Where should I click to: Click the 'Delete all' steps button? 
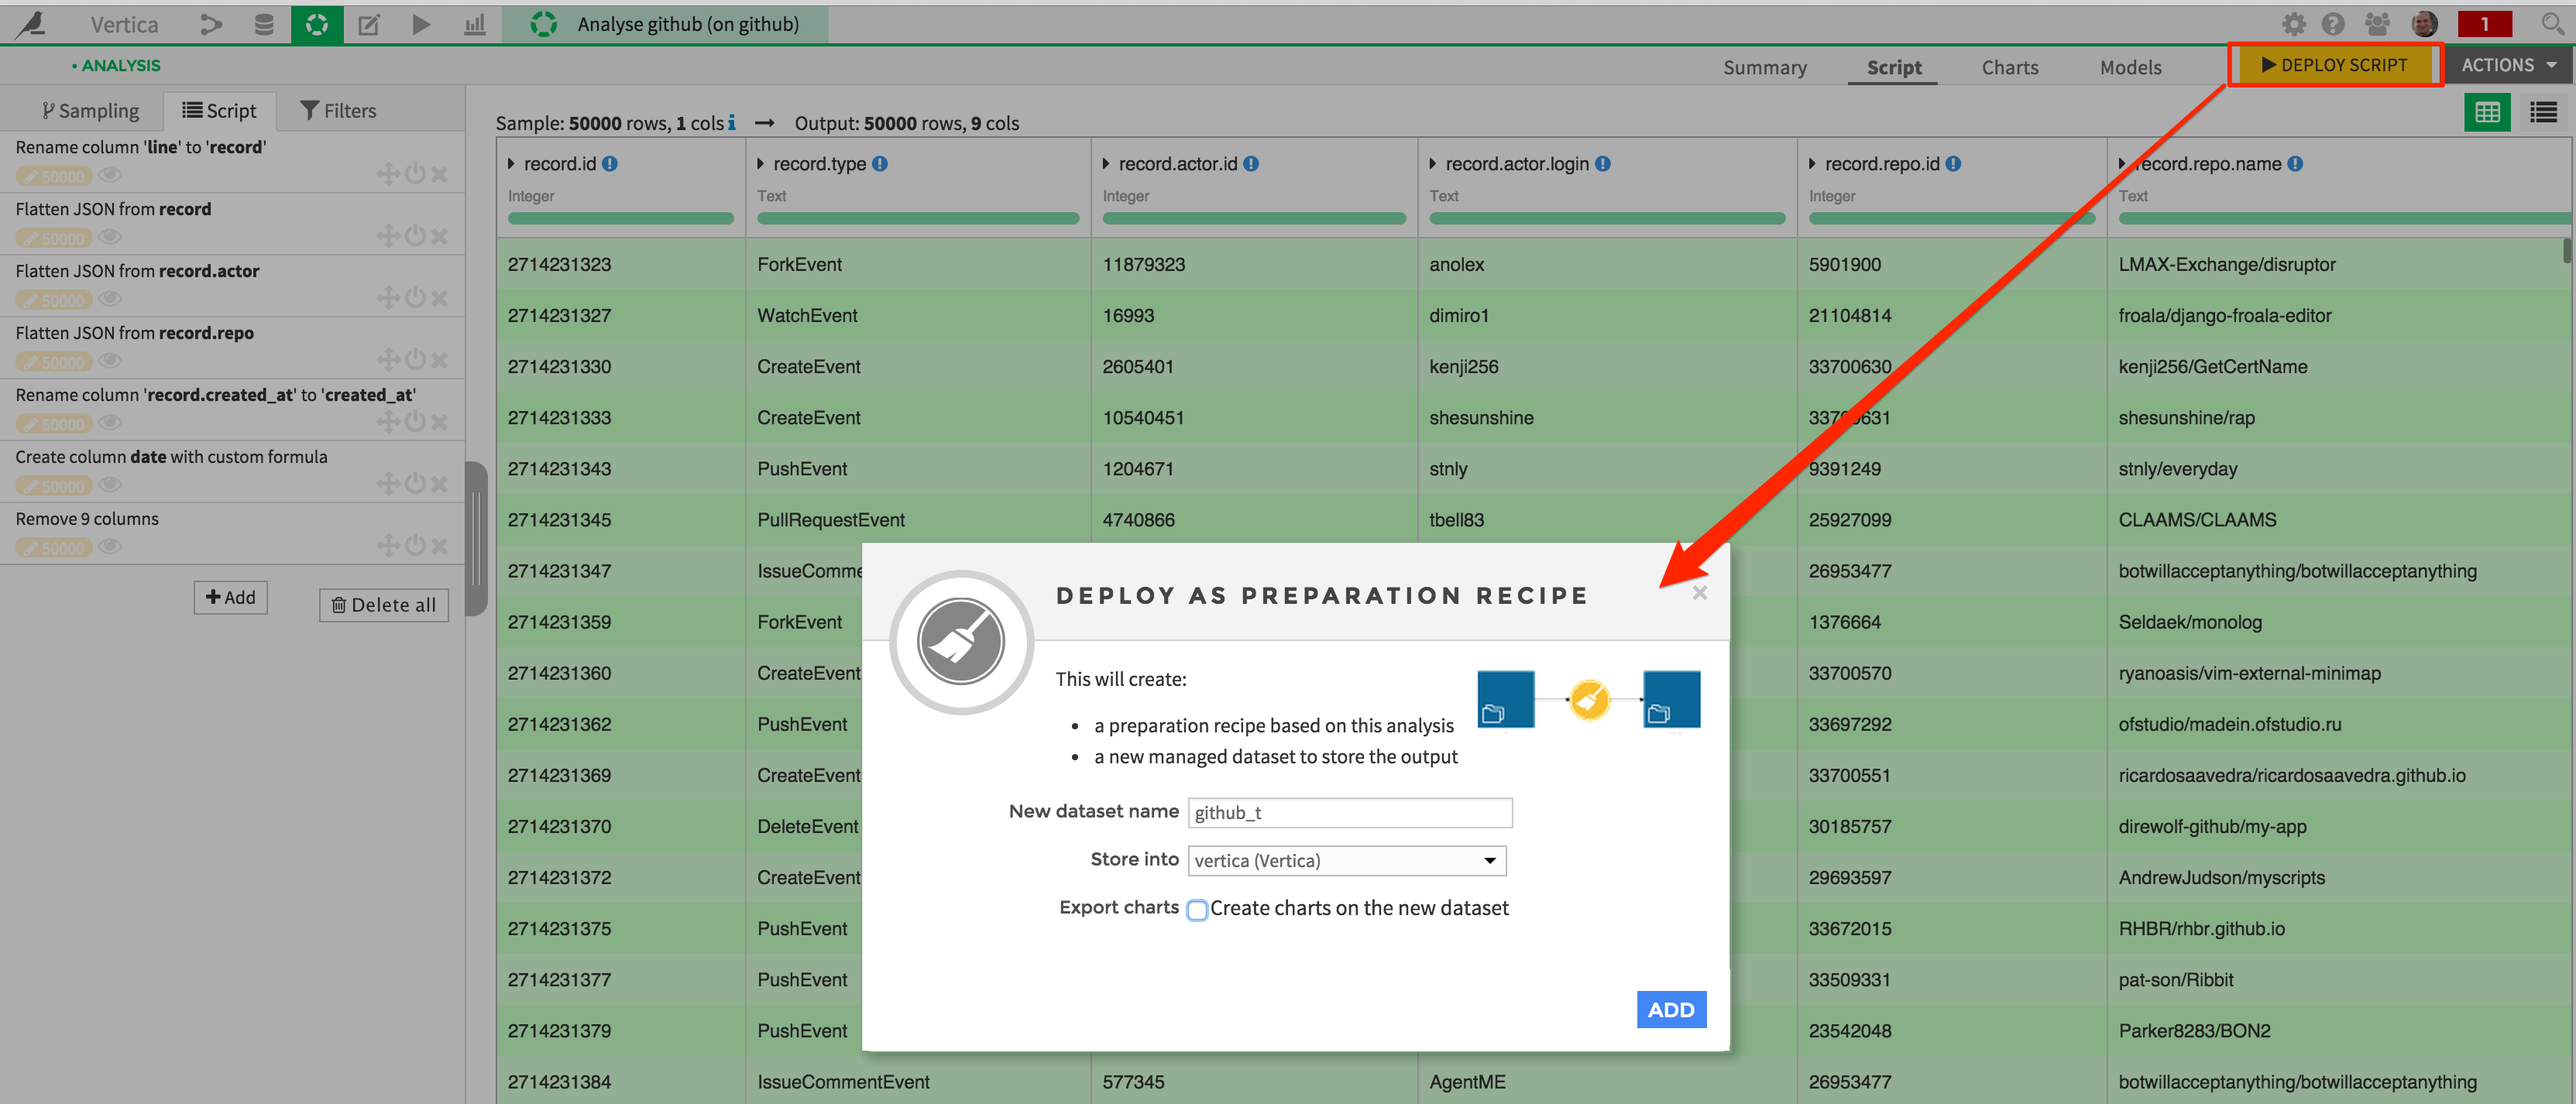pos(383,605)
